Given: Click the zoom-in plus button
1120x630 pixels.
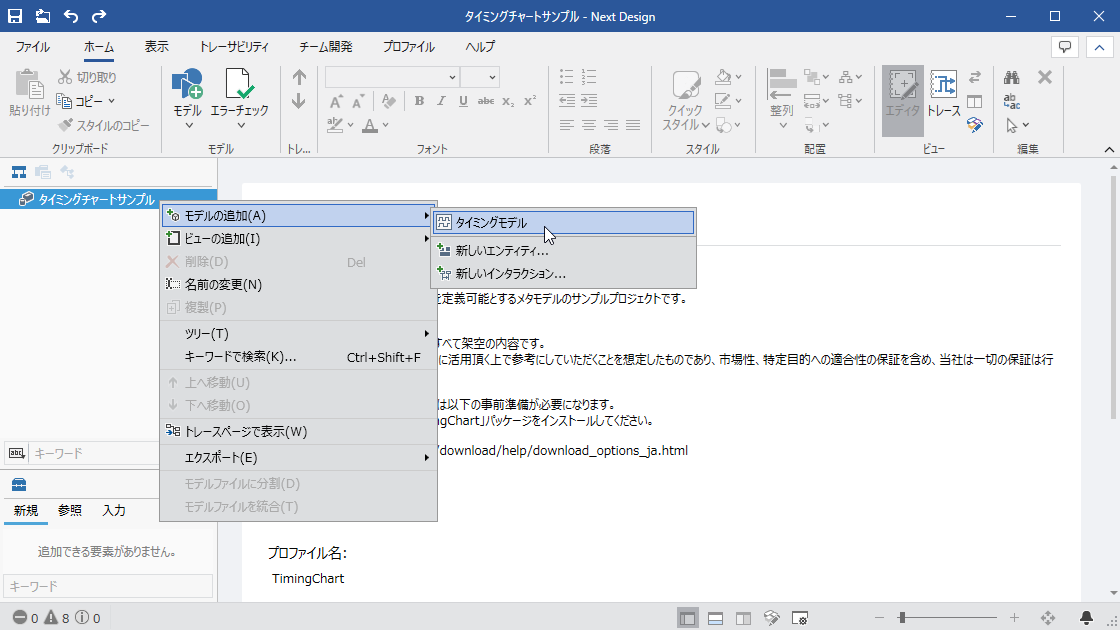Looking at the screenshot, I should click(1014, 618).
